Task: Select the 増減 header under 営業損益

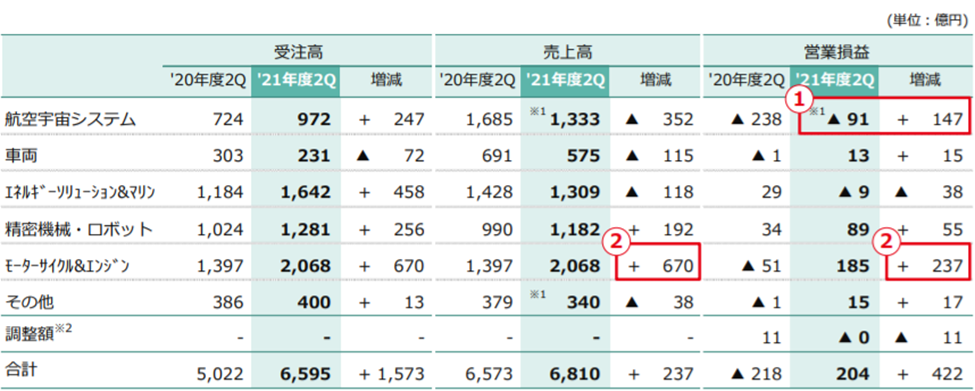Action: (x=925, y=80)
